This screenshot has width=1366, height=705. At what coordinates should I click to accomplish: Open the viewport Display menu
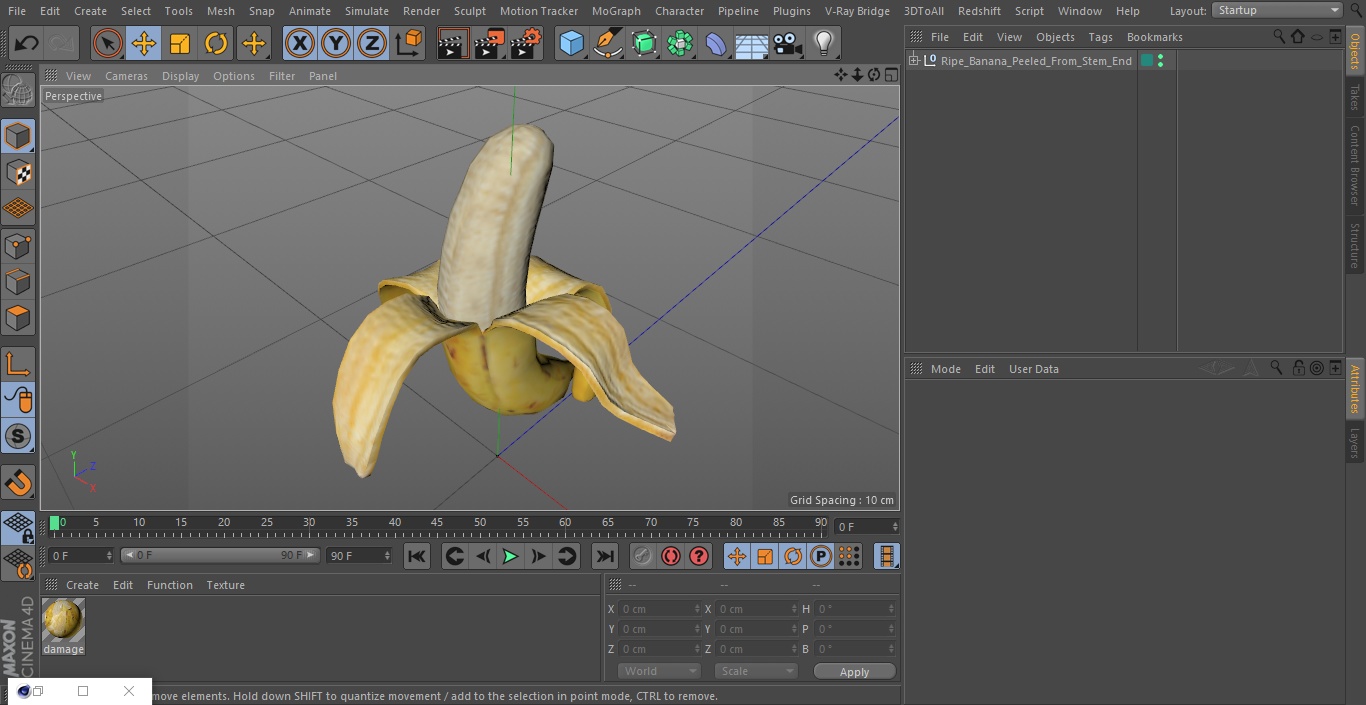coord(180,76)
